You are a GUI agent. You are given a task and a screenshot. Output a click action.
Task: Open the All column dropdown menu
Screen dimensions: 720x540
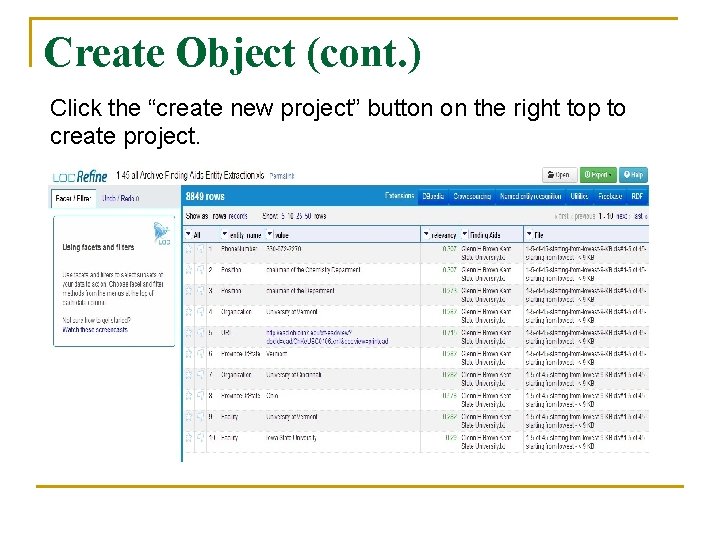pos(188,235)
